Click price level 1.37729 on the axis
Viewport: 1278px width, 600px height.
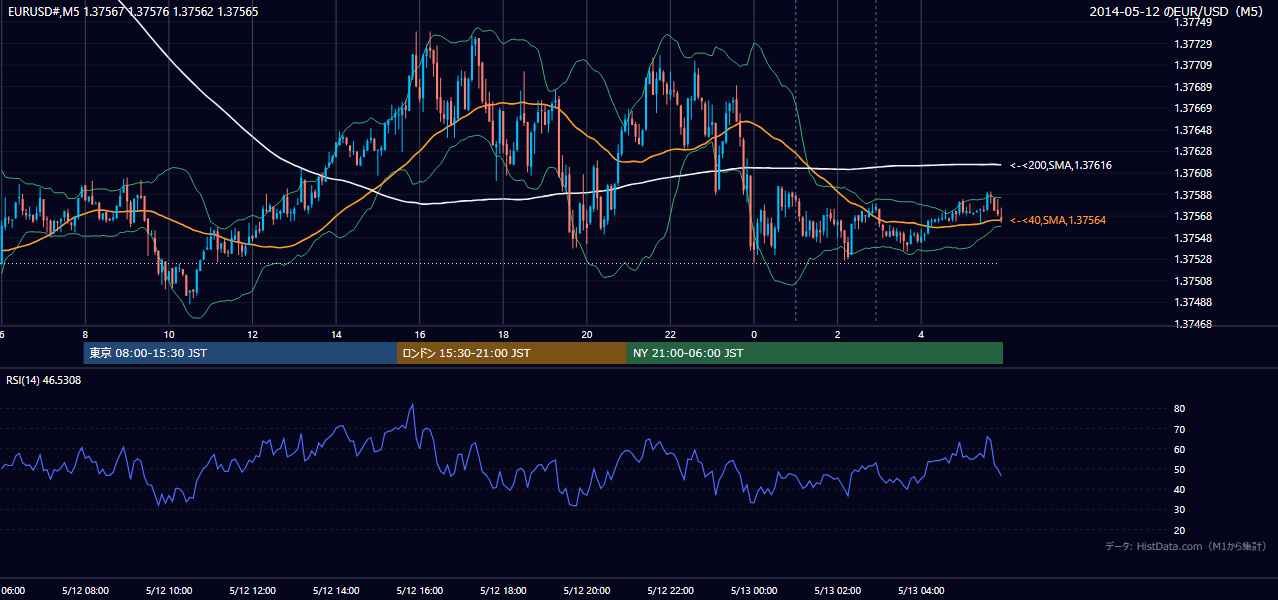point(1194,44)
